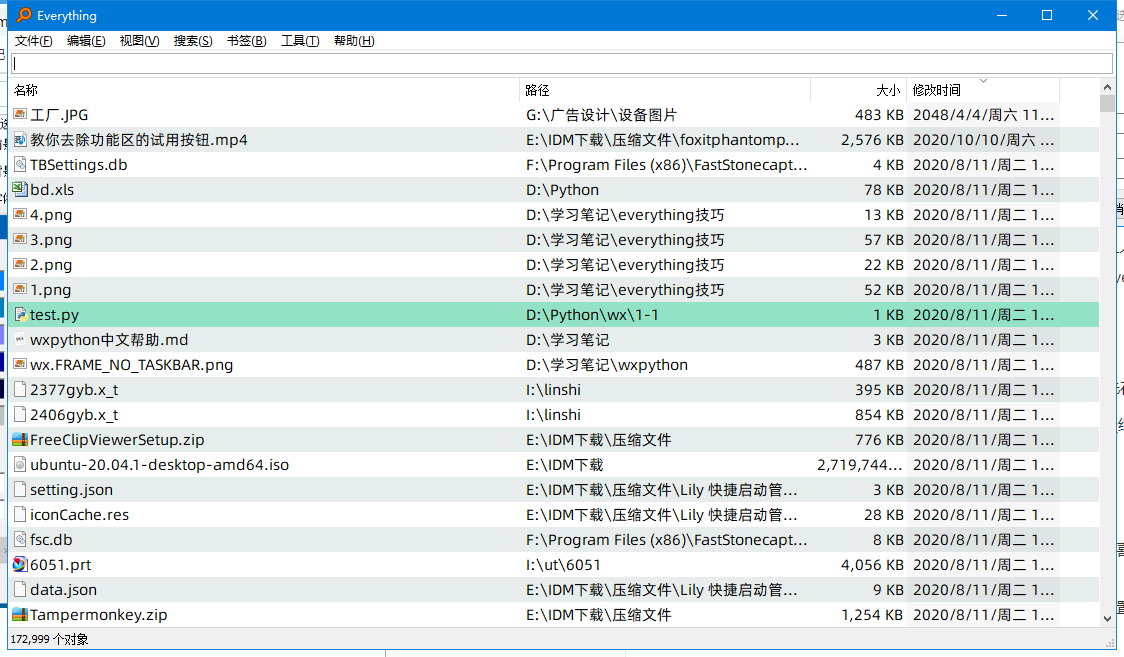This screenshot has height=657, width=1124.
Task: Click the archive icon beside FreeClipViewerSetup.zip
Action: pos(21,439)
